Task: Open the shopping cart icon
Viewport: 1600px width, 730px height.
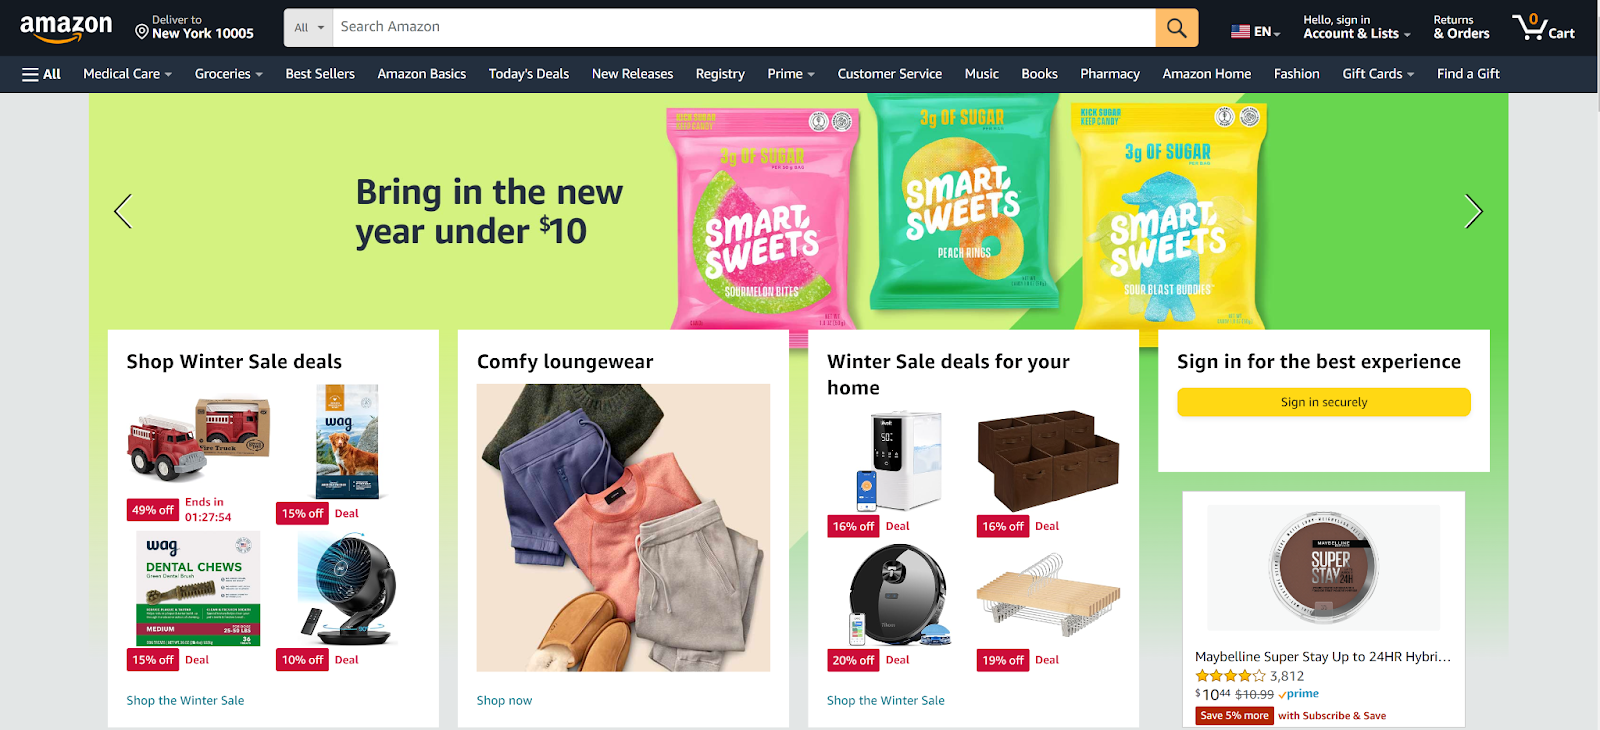Action: (1543, 27)
